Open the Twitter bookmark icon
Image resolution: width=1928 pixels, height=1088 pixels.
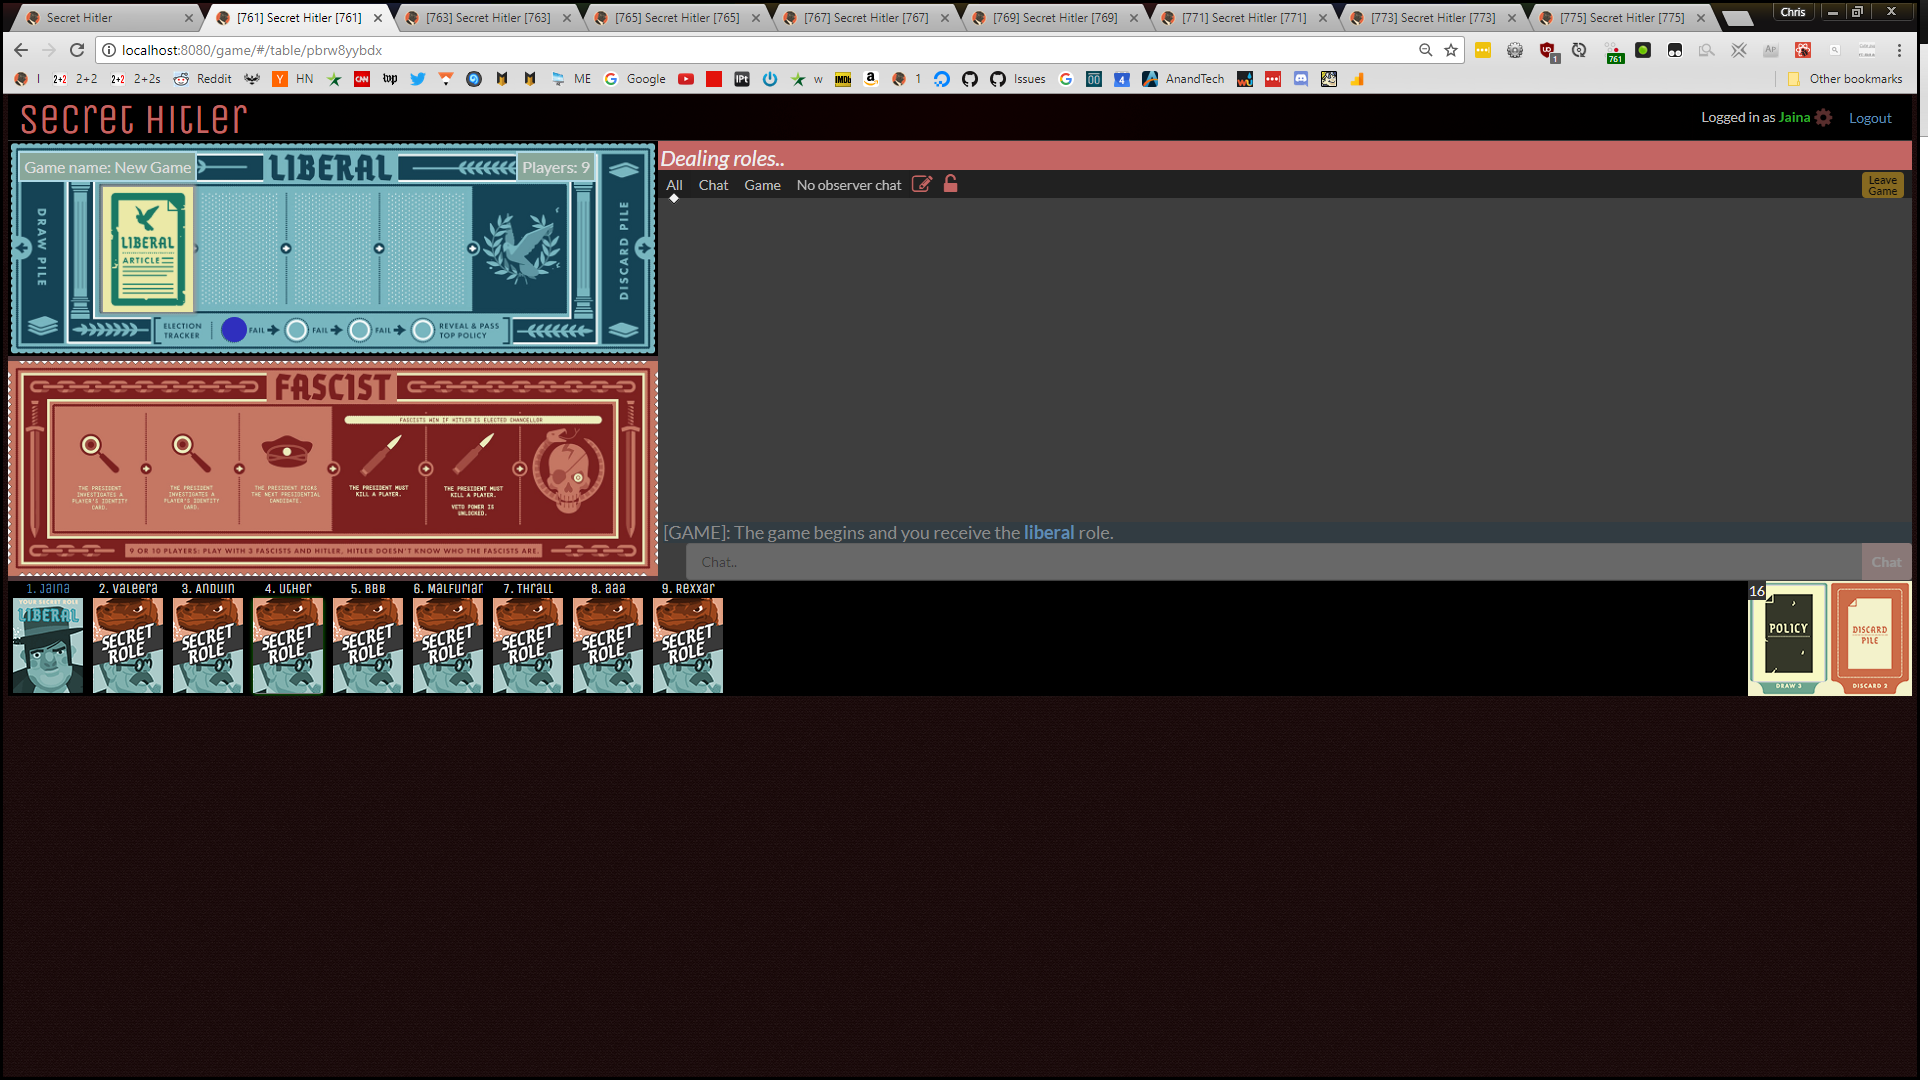point(418,79)
